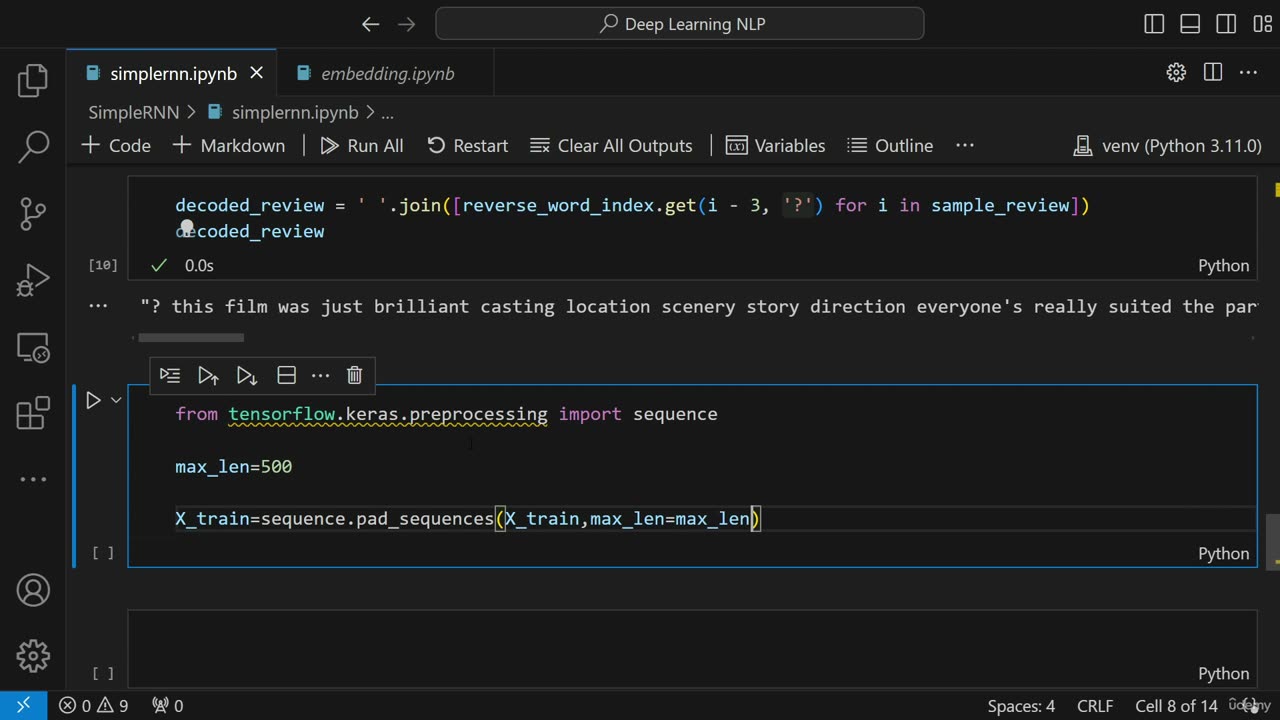
Task: Open the Run and Debug view
Action: [33, 280]
